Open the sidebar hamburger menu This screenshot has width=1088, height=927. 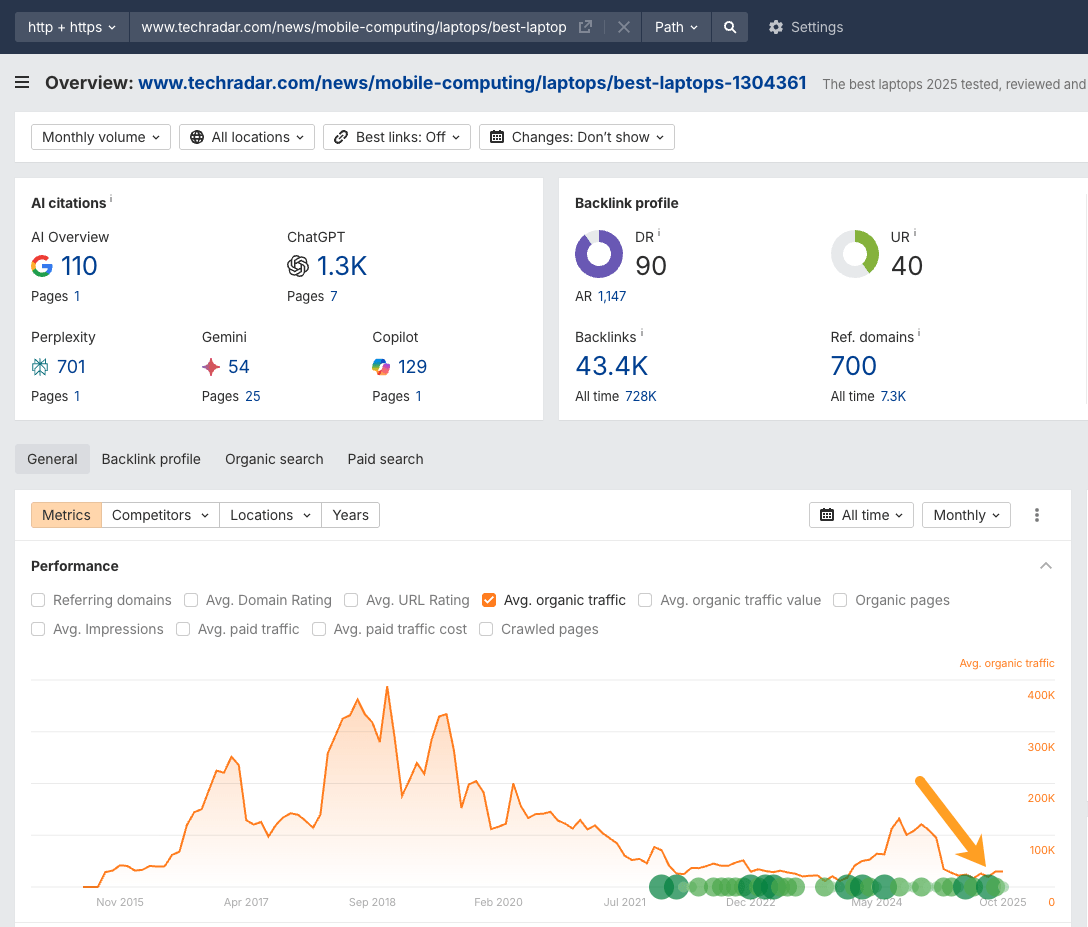click(22, 82)
